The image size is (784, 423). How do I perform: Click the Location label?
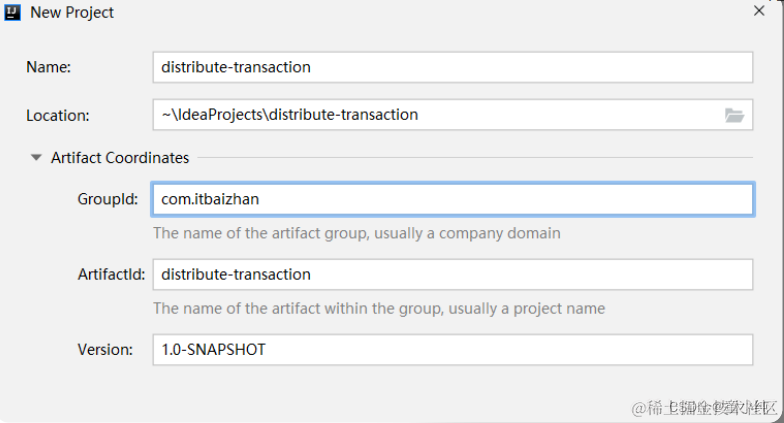click(x=58, y=115)
